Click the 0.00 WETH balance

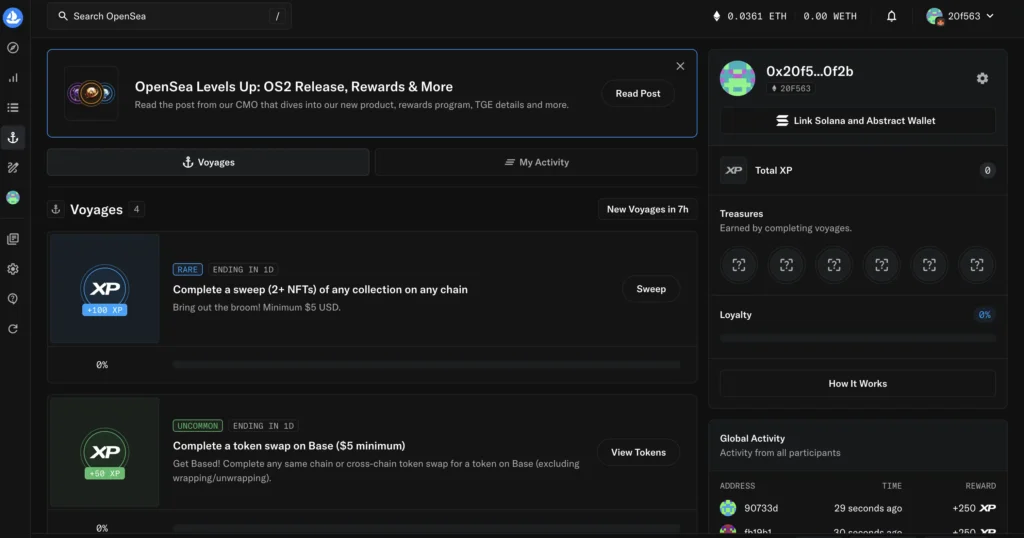[x=829, y=16]
